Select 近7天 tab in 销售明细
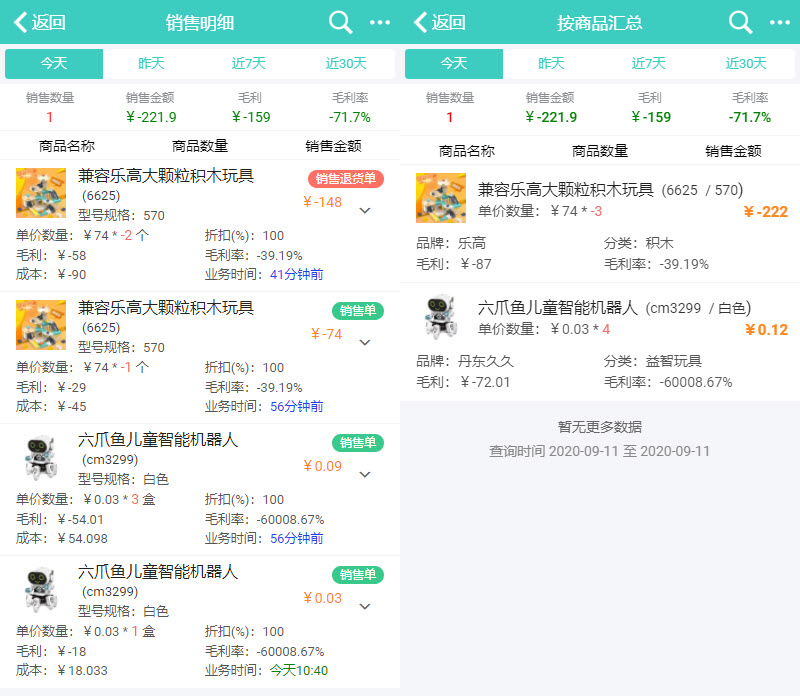The width and height of the screenshot is (800, 696). 249,63
